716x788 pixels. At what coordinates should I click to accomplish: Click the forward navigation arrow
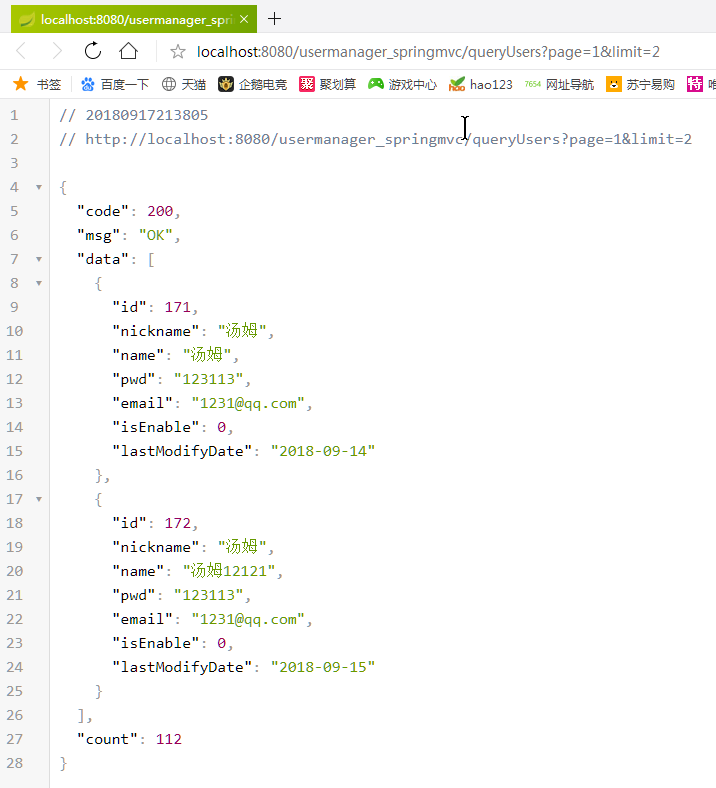point(57,51)
